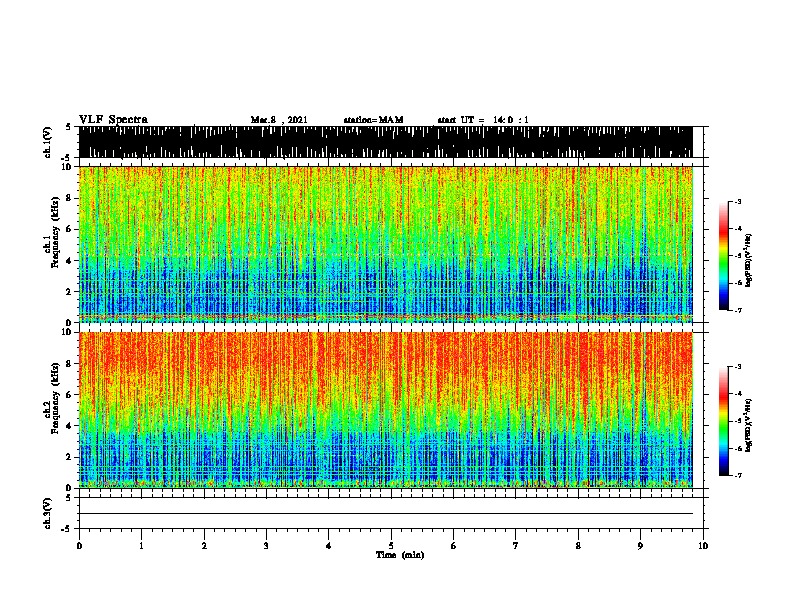This screenshot has height=612, width=792.
Task: Select the 'ch.3(V)' axis label
Action: [48, 513]
